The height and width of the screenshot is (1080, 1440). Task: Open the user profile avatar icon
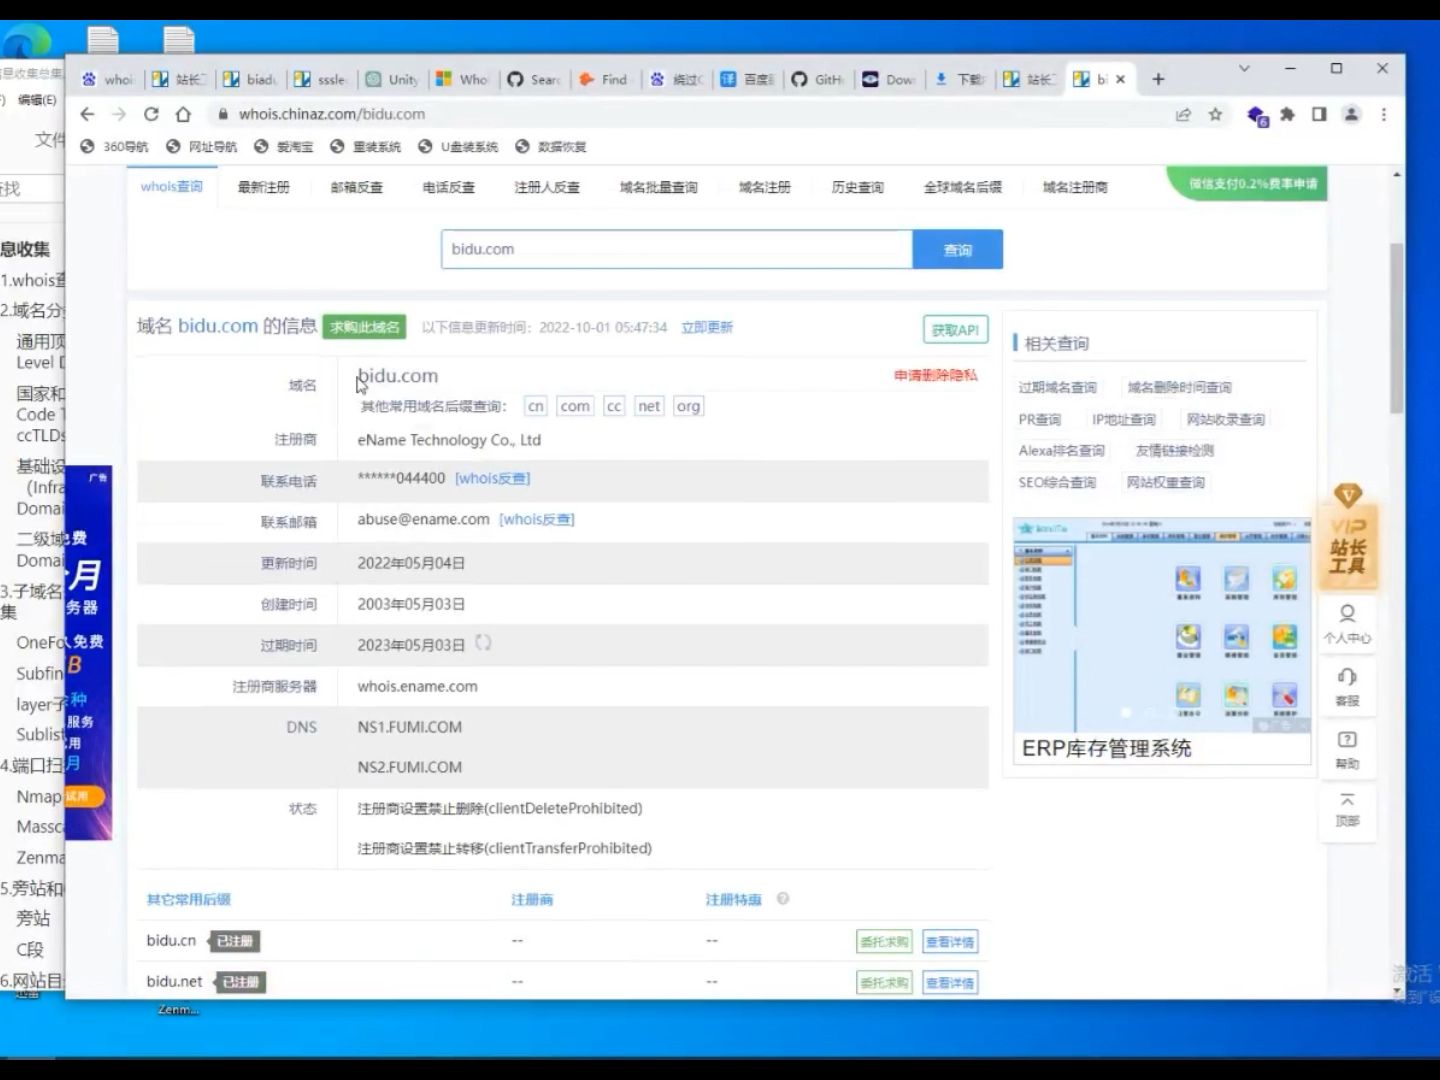pos(1351,114)
